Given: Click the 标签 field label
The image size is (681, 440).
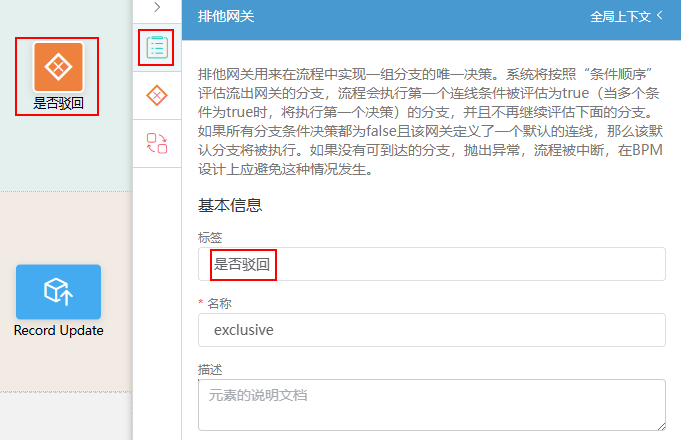Looking at the screenshot, I should tap(210, 238).
